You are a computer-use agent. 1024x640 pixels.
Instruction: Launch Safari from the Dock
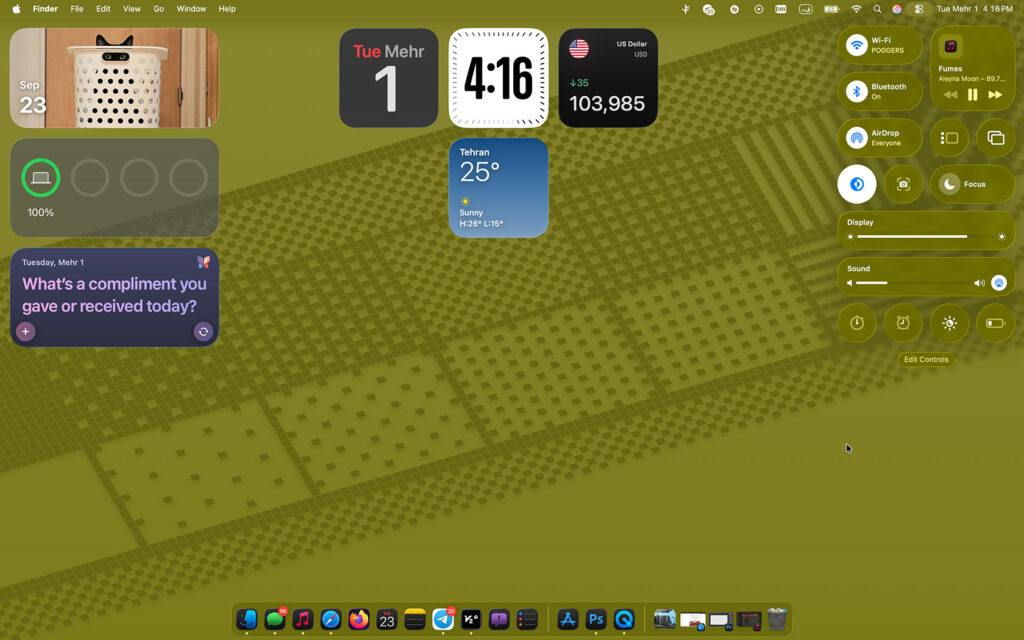(x=330, y=618)
